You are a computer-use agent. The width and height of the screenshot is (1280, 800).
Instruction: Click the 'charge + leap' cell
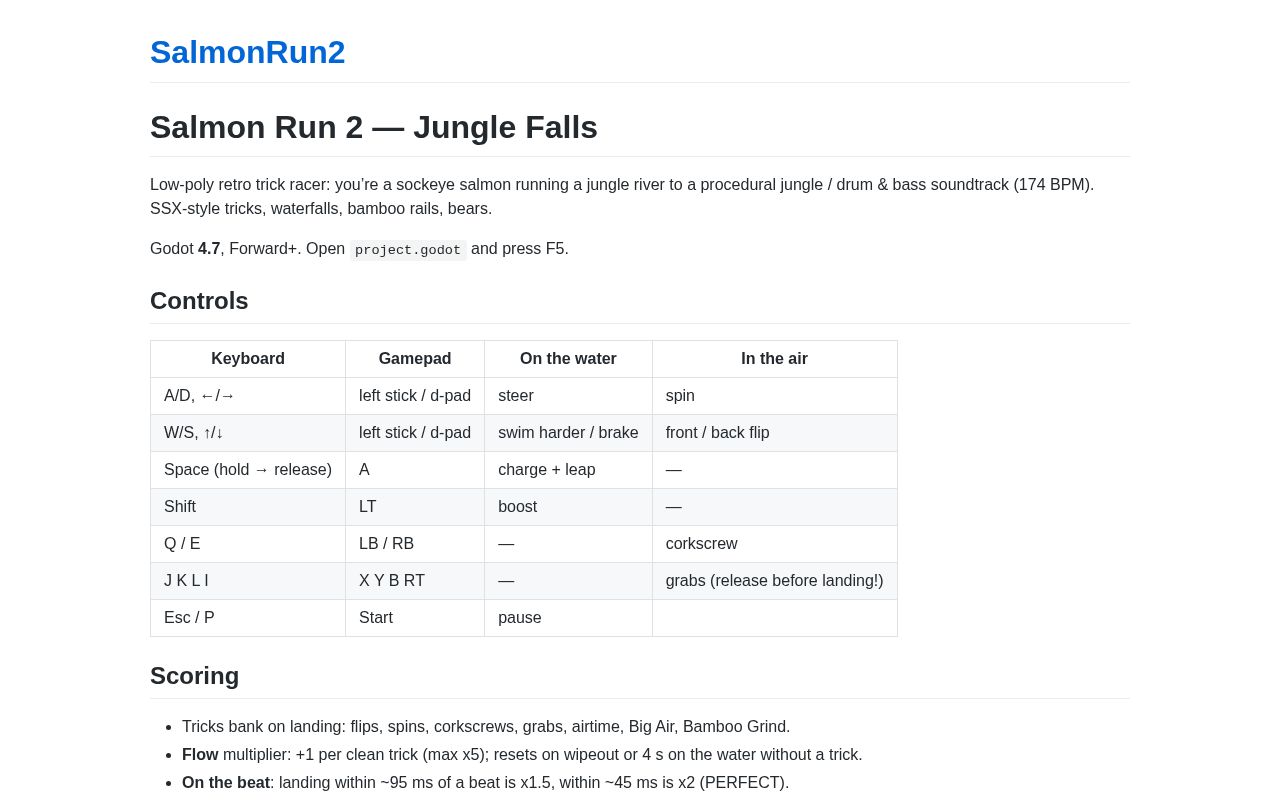click(568, 470)
